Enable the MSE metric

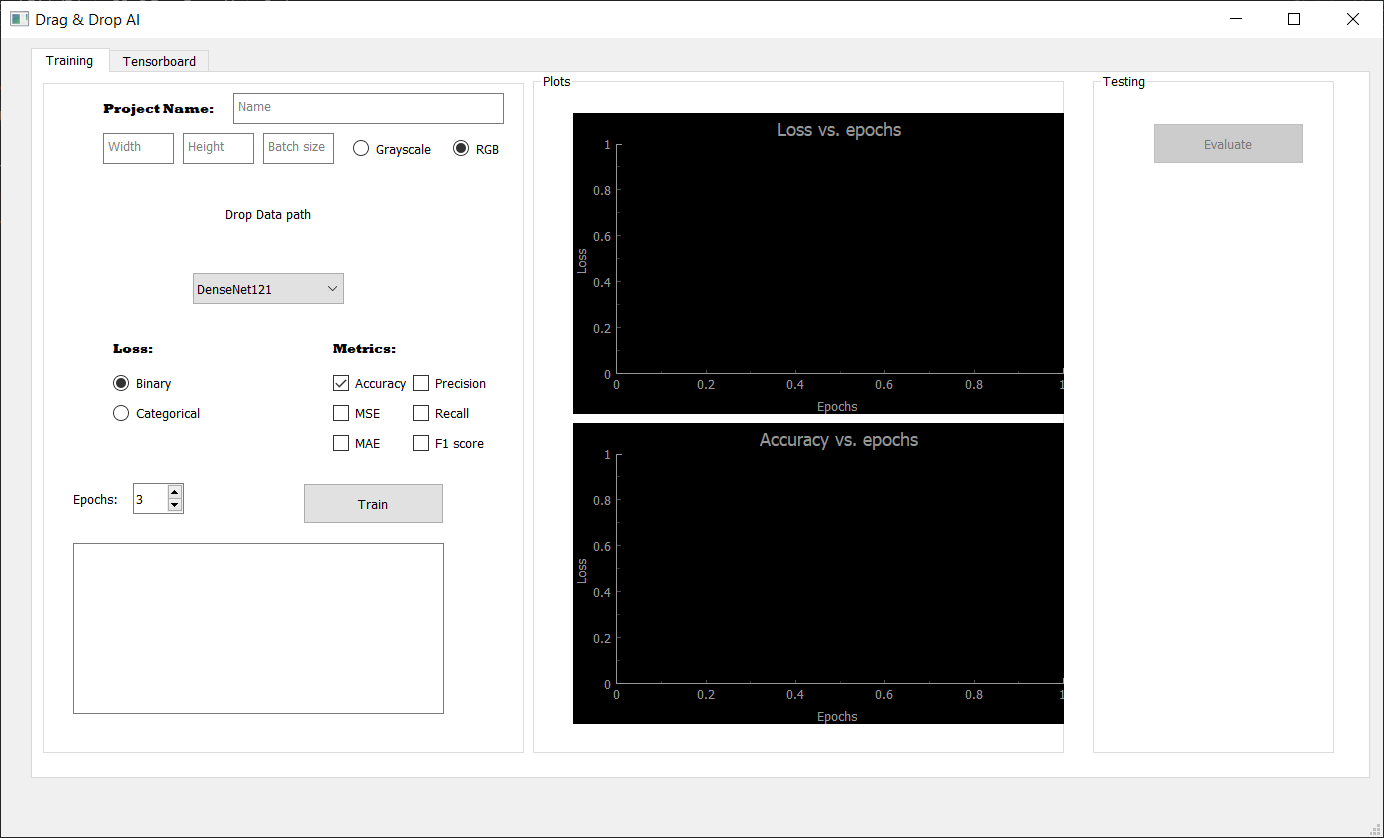[x=341, y=413]
